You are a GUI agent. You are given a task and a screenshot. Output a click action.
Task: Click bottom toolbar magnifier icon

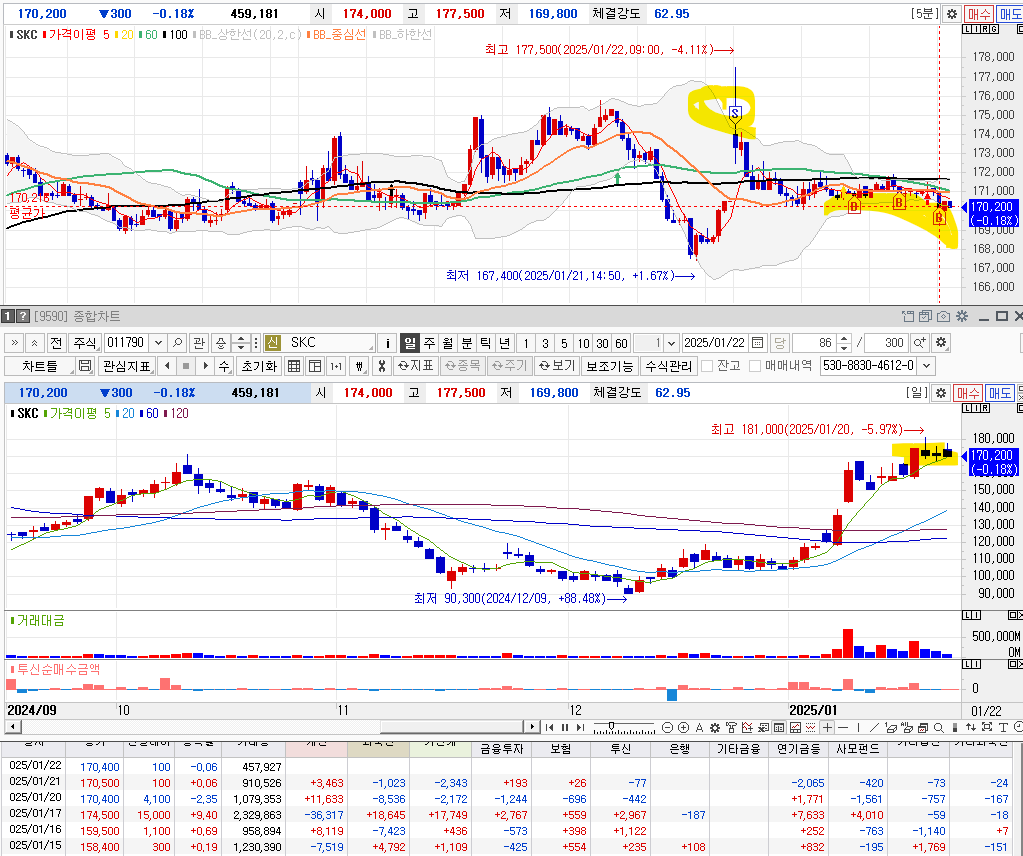pos(939,727)
